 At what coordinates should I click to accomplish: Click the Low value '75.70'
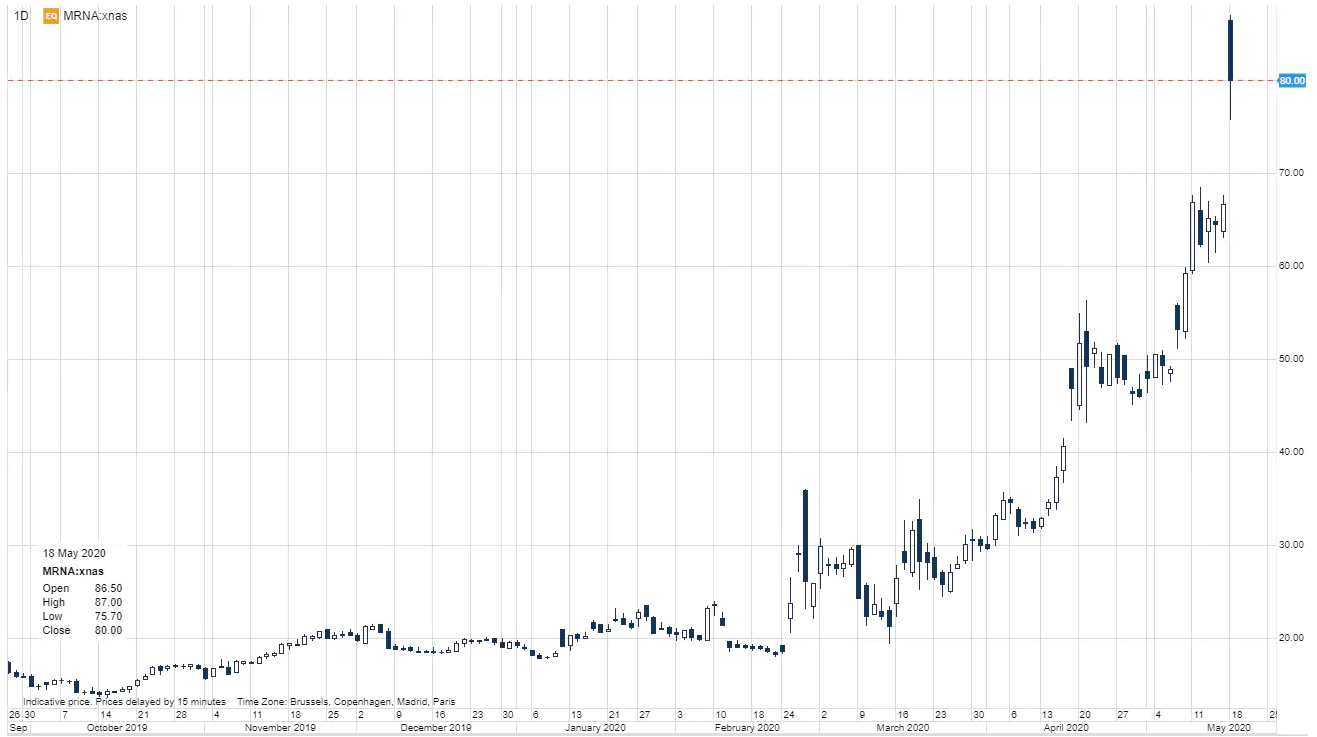click(x=108, y=616)
